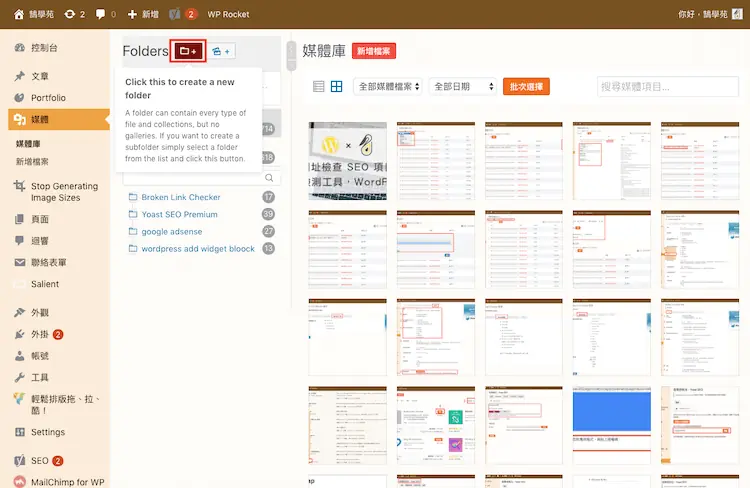This screenshot has width=750, height=488.
Task: Open updates icon showing 2
Action: click(x=75, y=14)
